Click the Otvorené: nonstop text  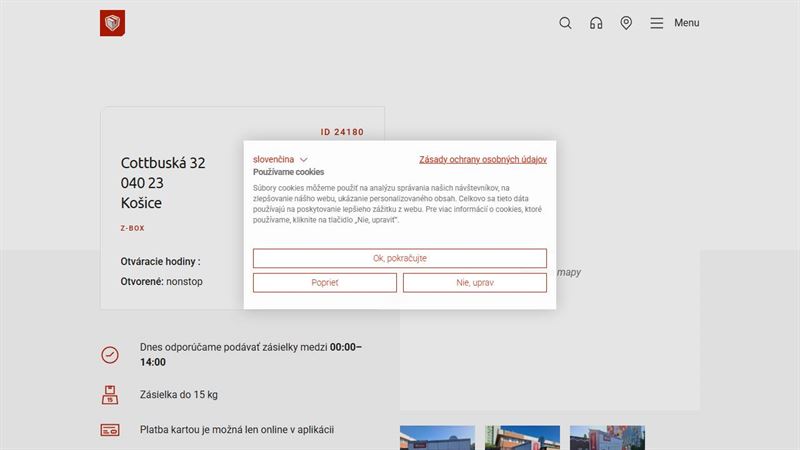(161, 282)
